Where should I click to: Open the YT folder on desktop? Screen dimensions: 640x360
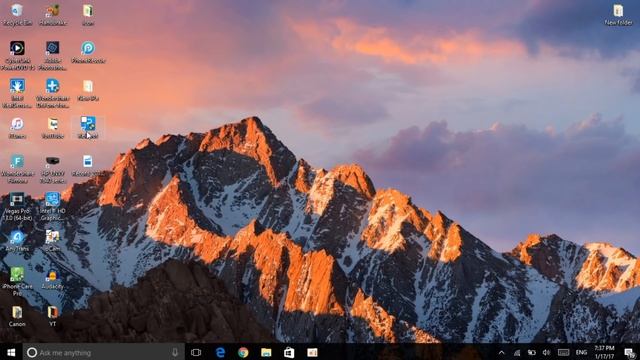click(53, 316)
